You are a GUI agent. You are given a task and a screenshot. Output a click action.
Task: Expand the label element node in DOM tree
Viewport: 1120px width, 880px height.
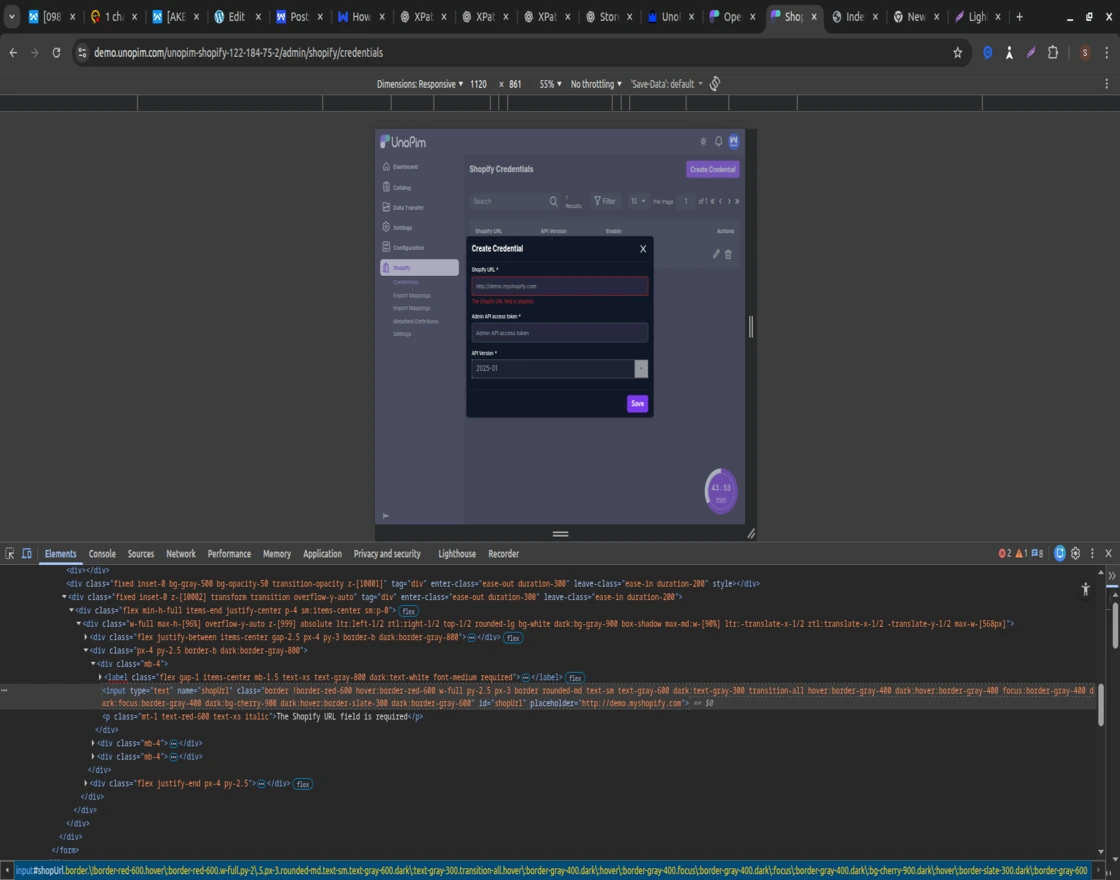pyautogui.click(x=100, y=678)
